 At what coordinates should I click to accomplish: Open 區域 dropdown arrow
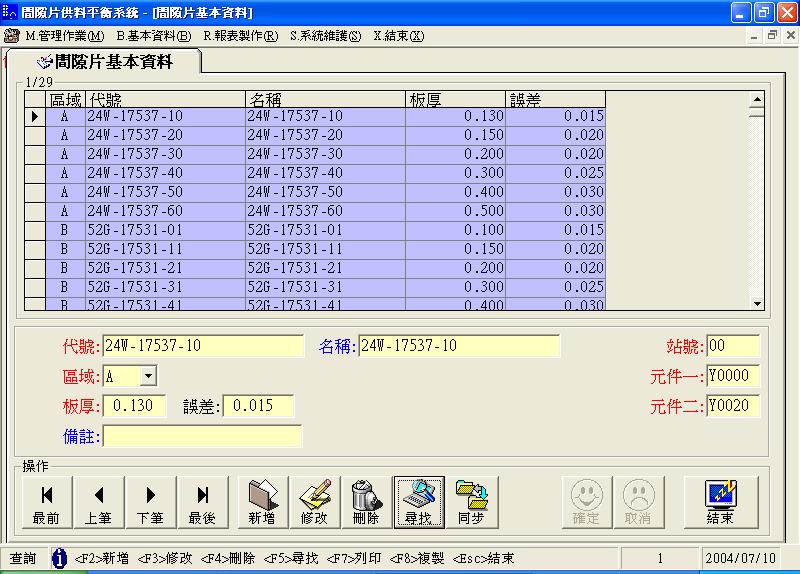pyautogui.click(x=148, y=376)
